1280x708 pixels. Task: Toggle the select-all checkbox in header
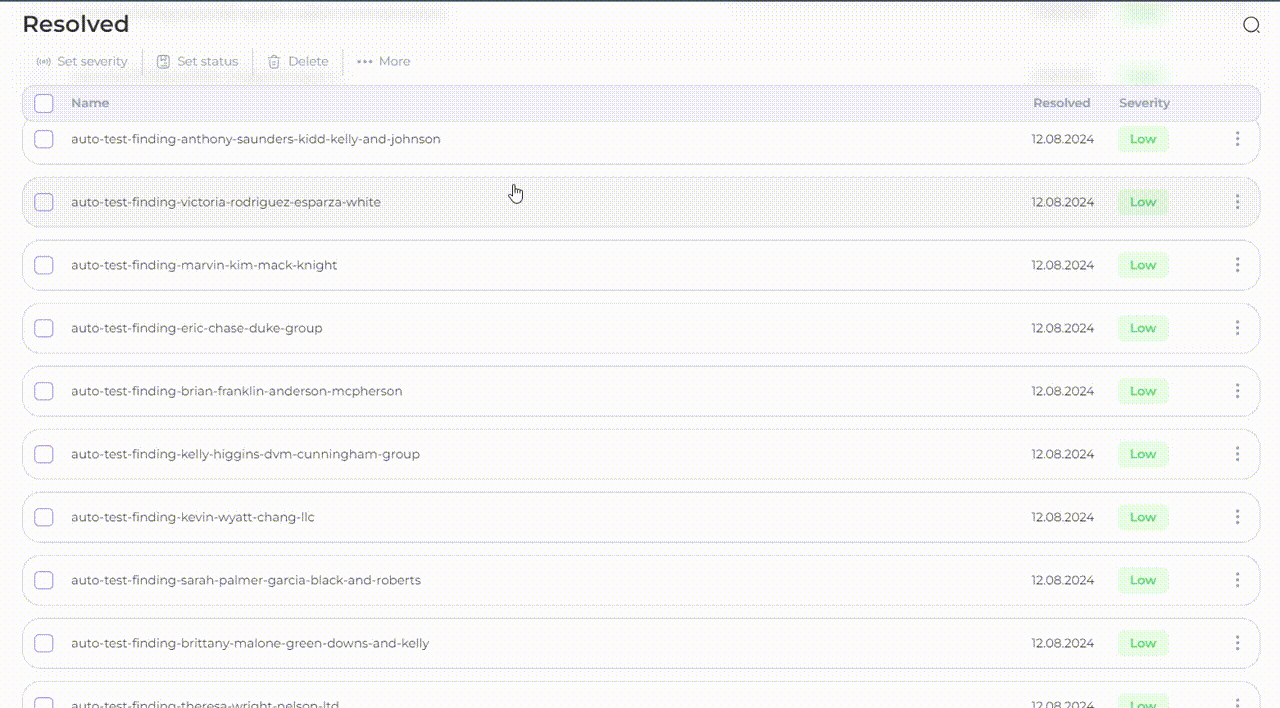[44, 103]
